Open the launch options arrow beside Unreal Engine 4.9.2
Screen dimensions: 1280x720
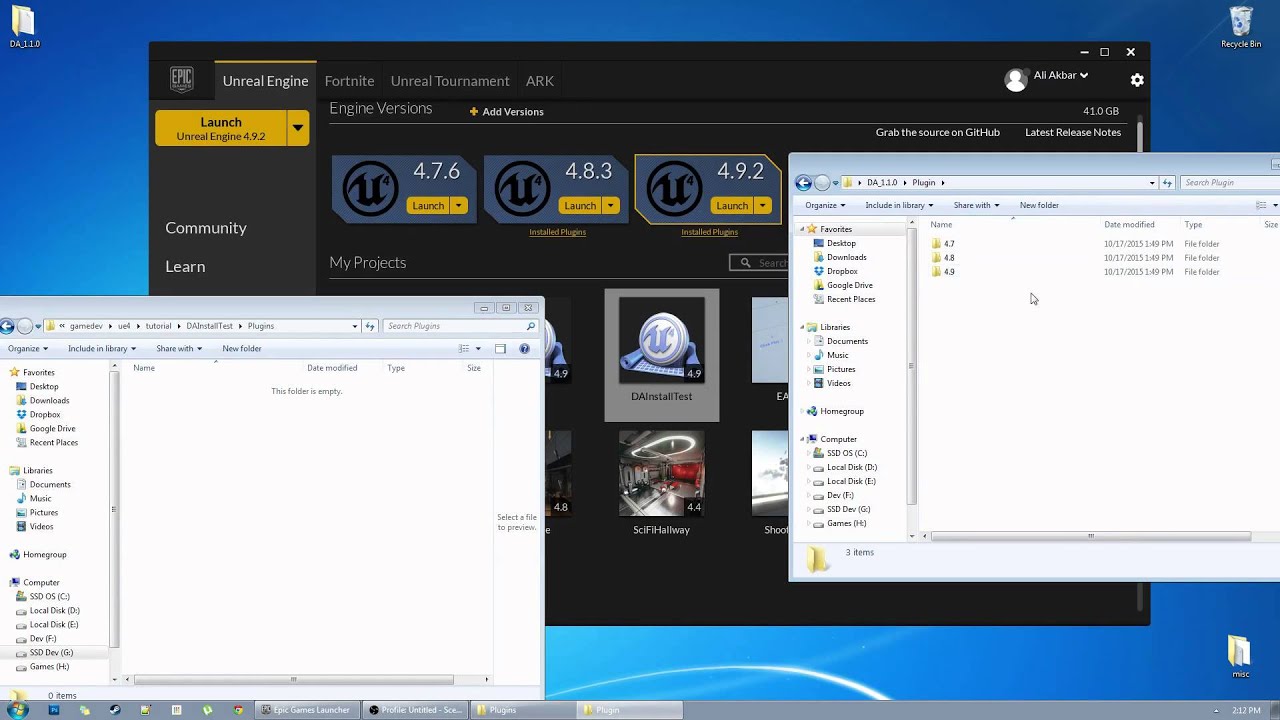click(x=297, y=128)
